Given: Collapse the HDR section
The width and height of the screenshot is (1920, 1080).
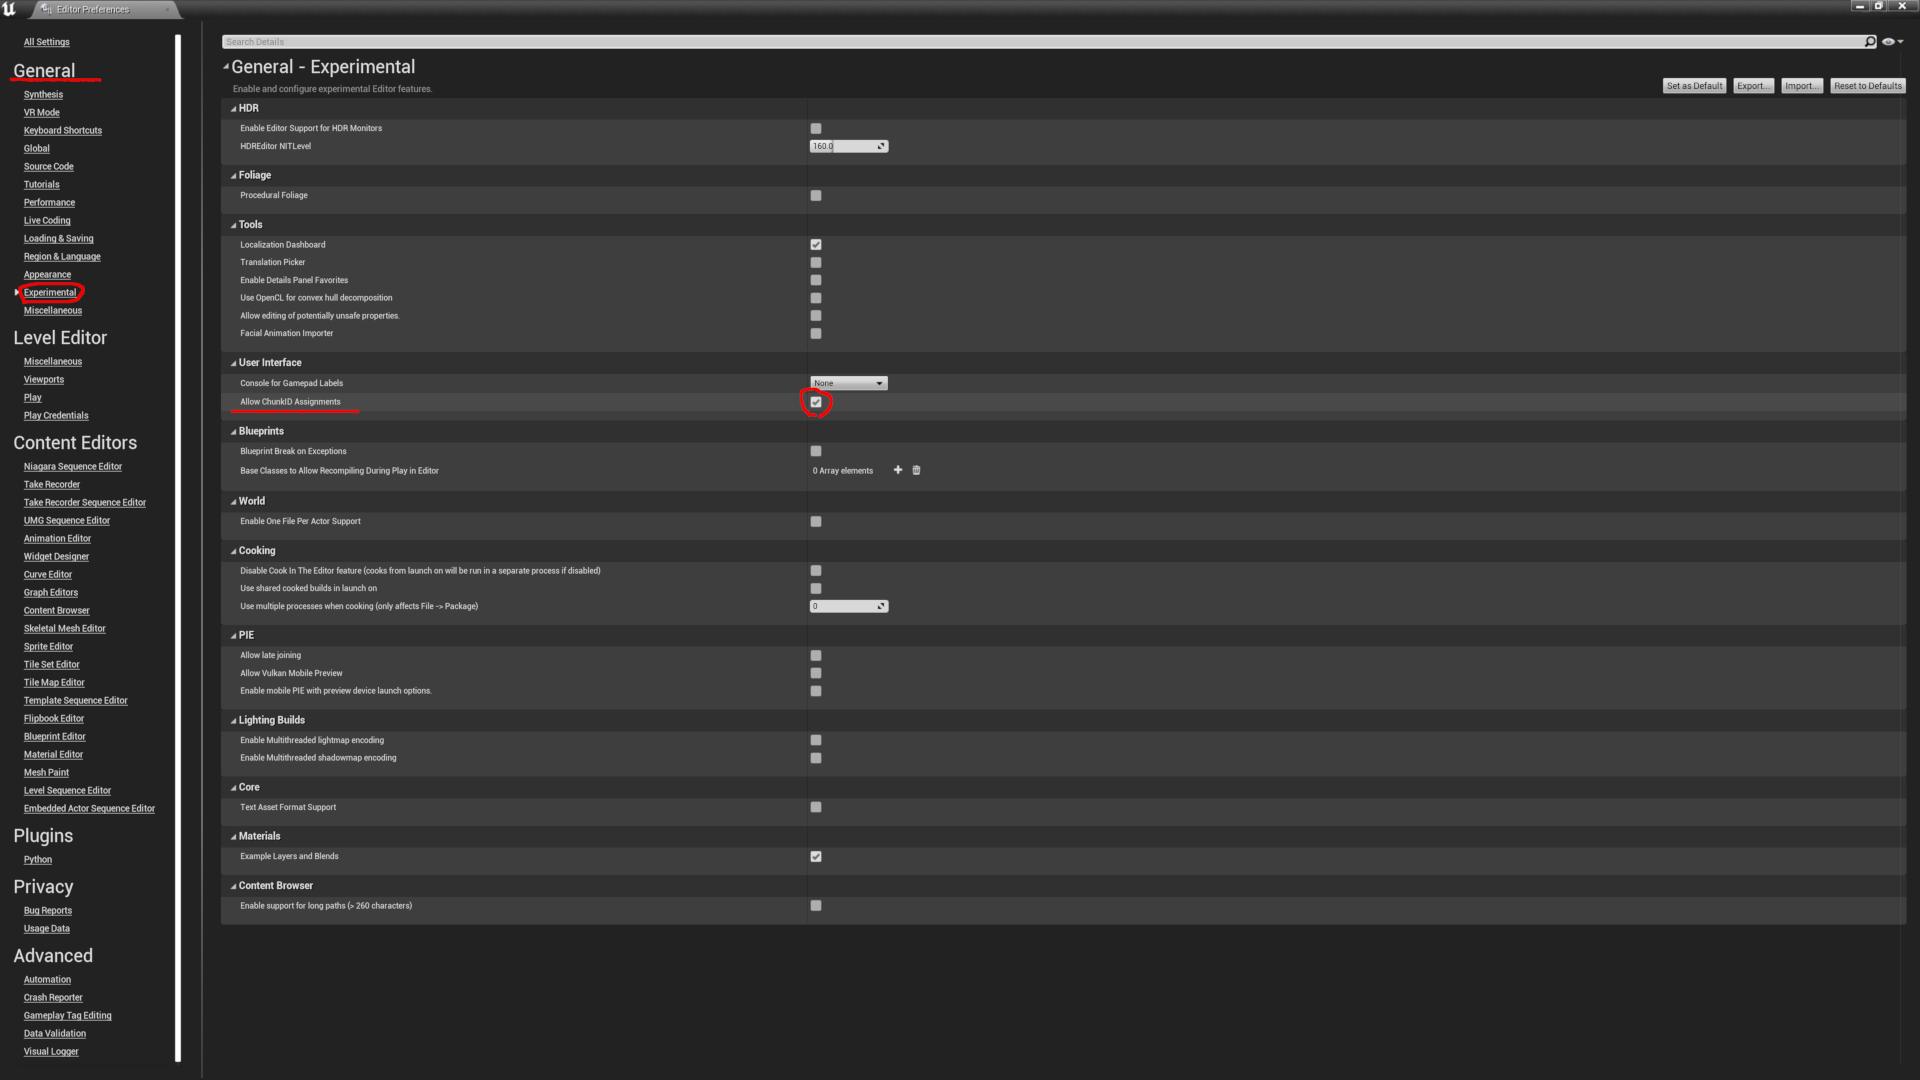Looking at the screenshot, I should tap(234, 109).
